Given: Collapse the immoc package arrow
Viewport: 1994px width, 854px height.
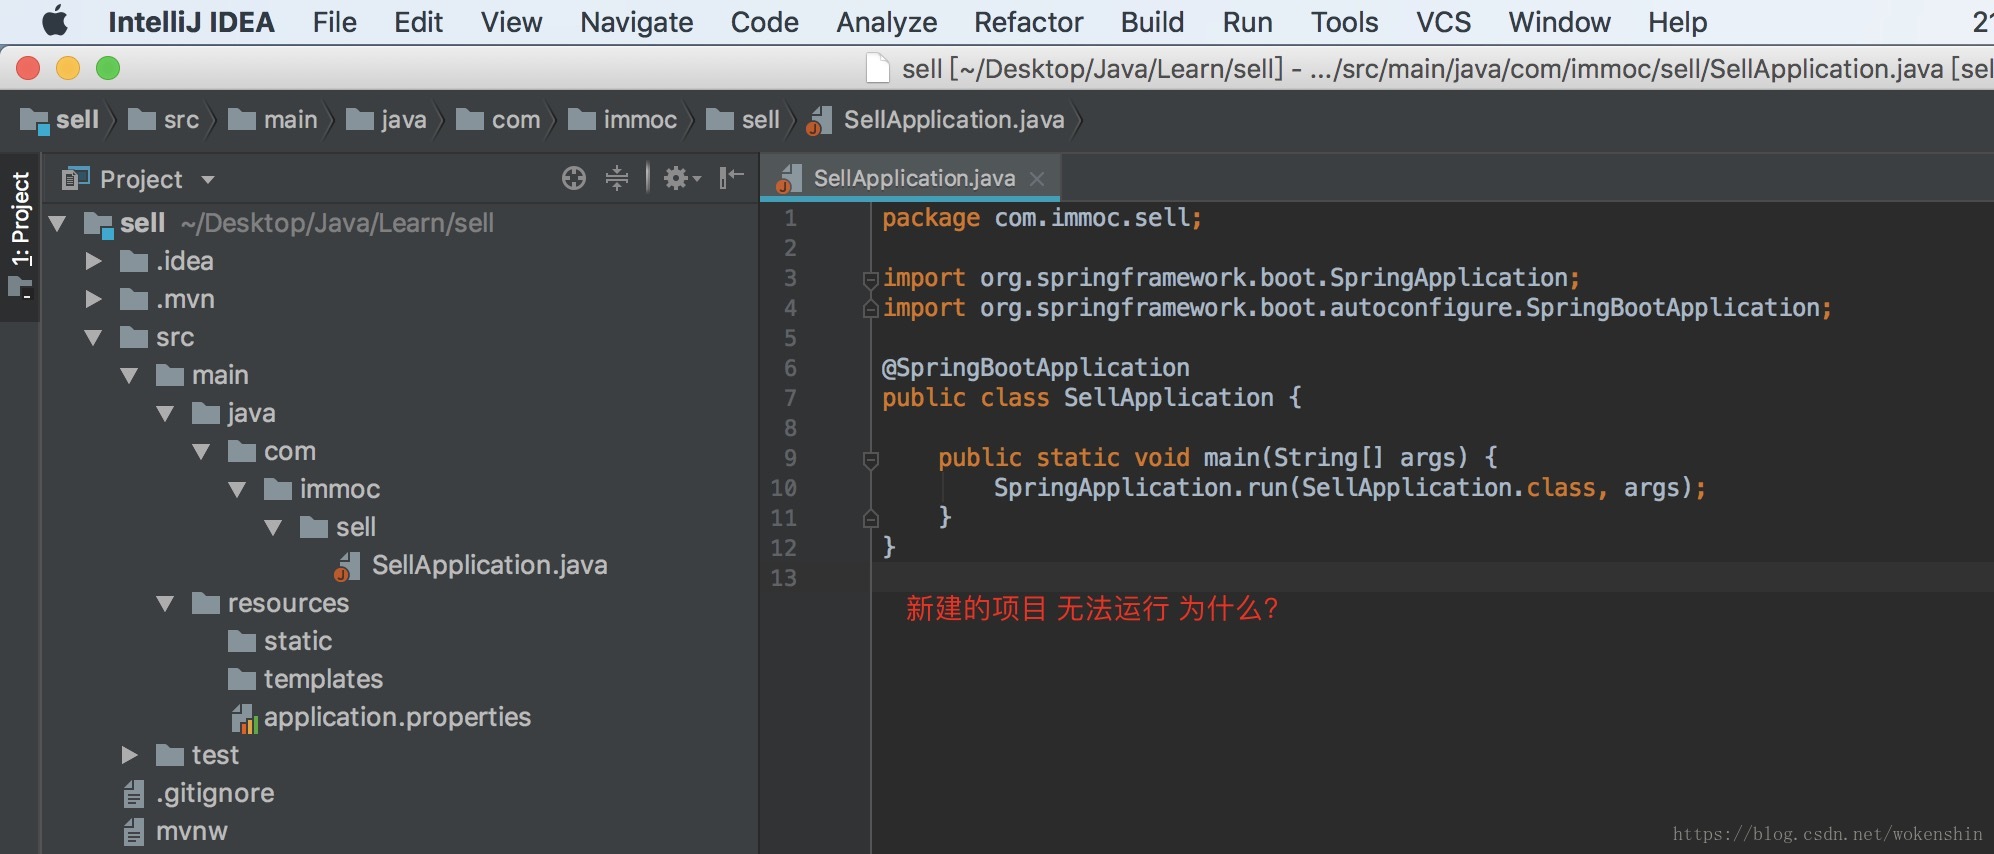Looking at the screenshot, I should click(238, 489).
